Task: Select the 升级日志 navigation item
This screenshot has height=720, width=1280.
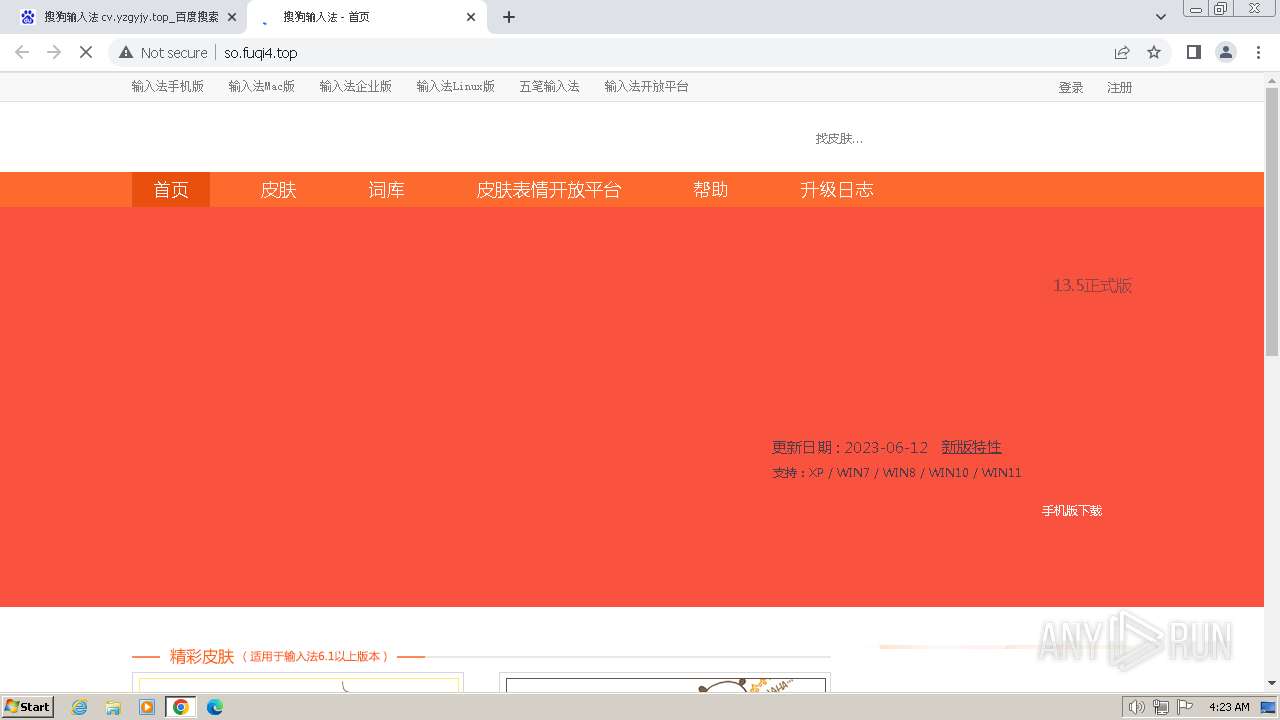Action: 836,190
